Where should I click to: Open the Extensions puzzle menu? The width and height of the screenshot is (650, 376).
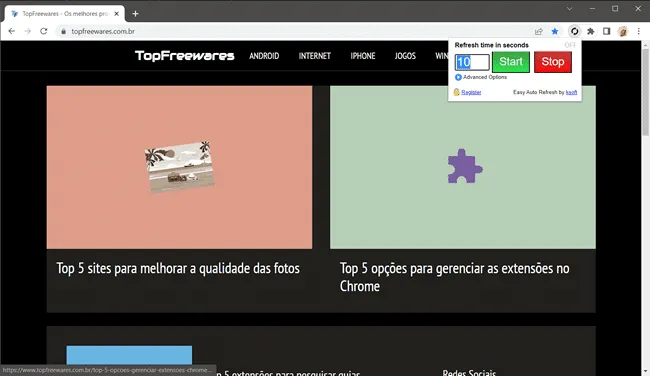point(591,32)
